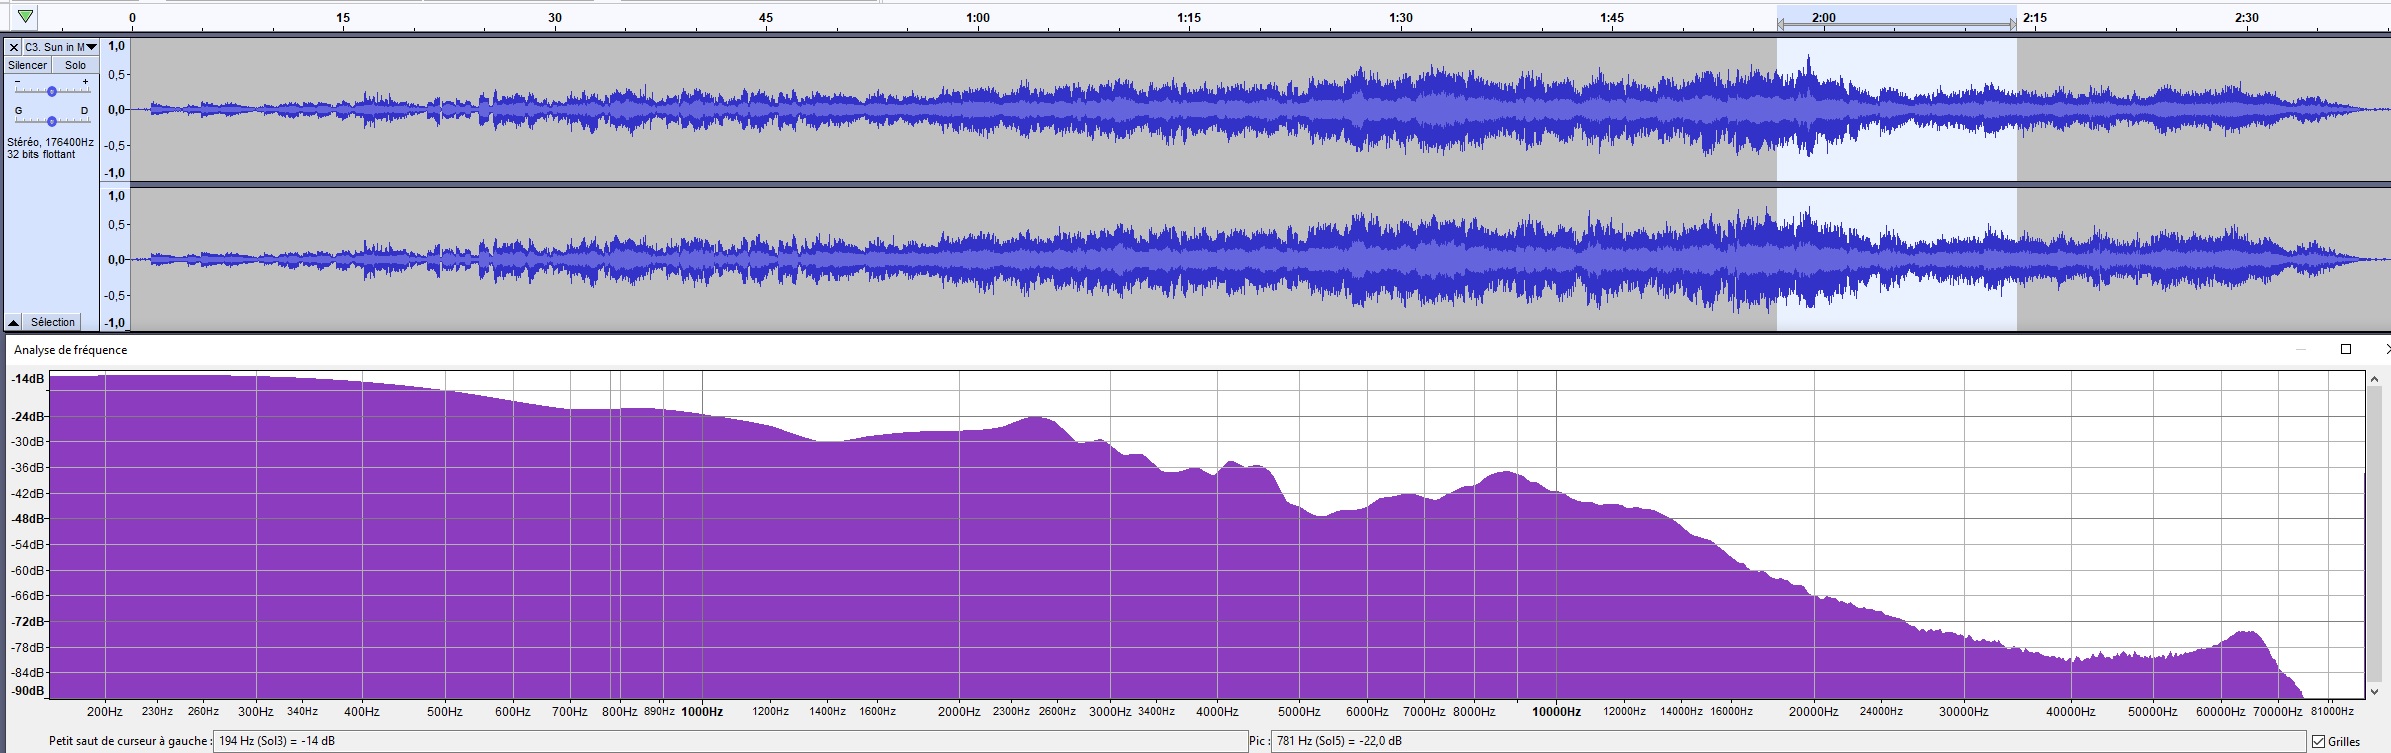The image size is (2391, 753).
Task: Disable the Grilles checkbox
Action: (x=2318, y=741)
